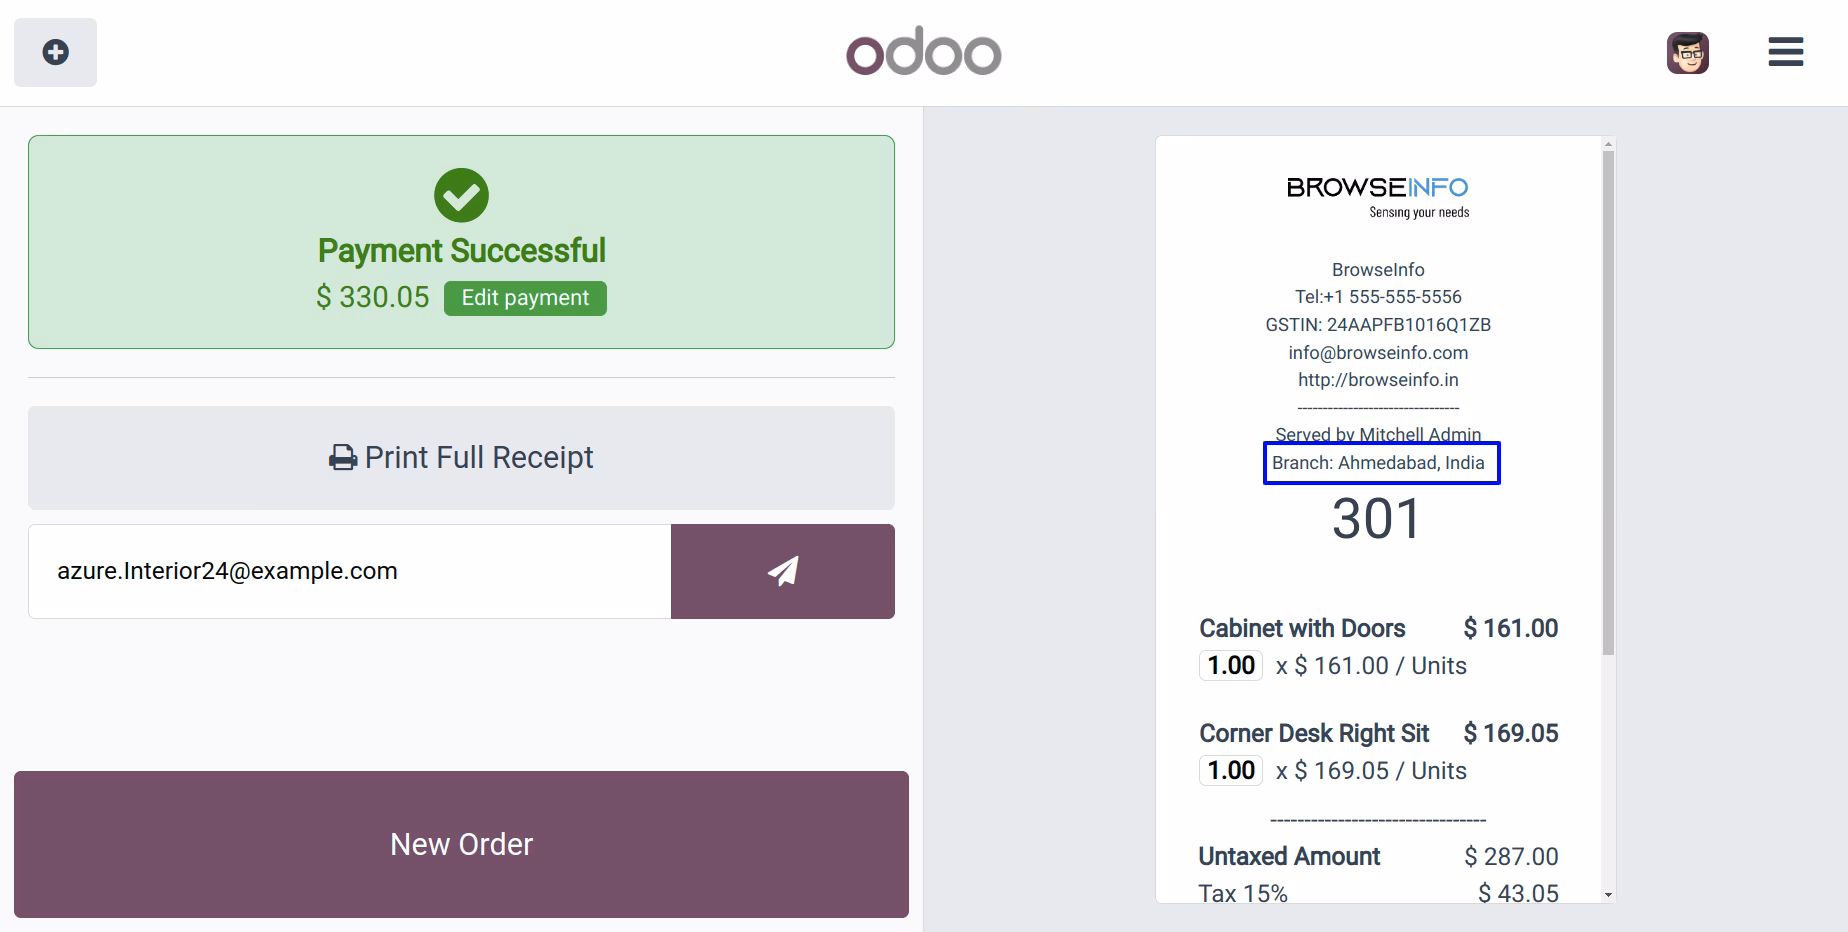Click order number 301 on receipt
Screen dimensions: 1848x932
(1376, 519)
